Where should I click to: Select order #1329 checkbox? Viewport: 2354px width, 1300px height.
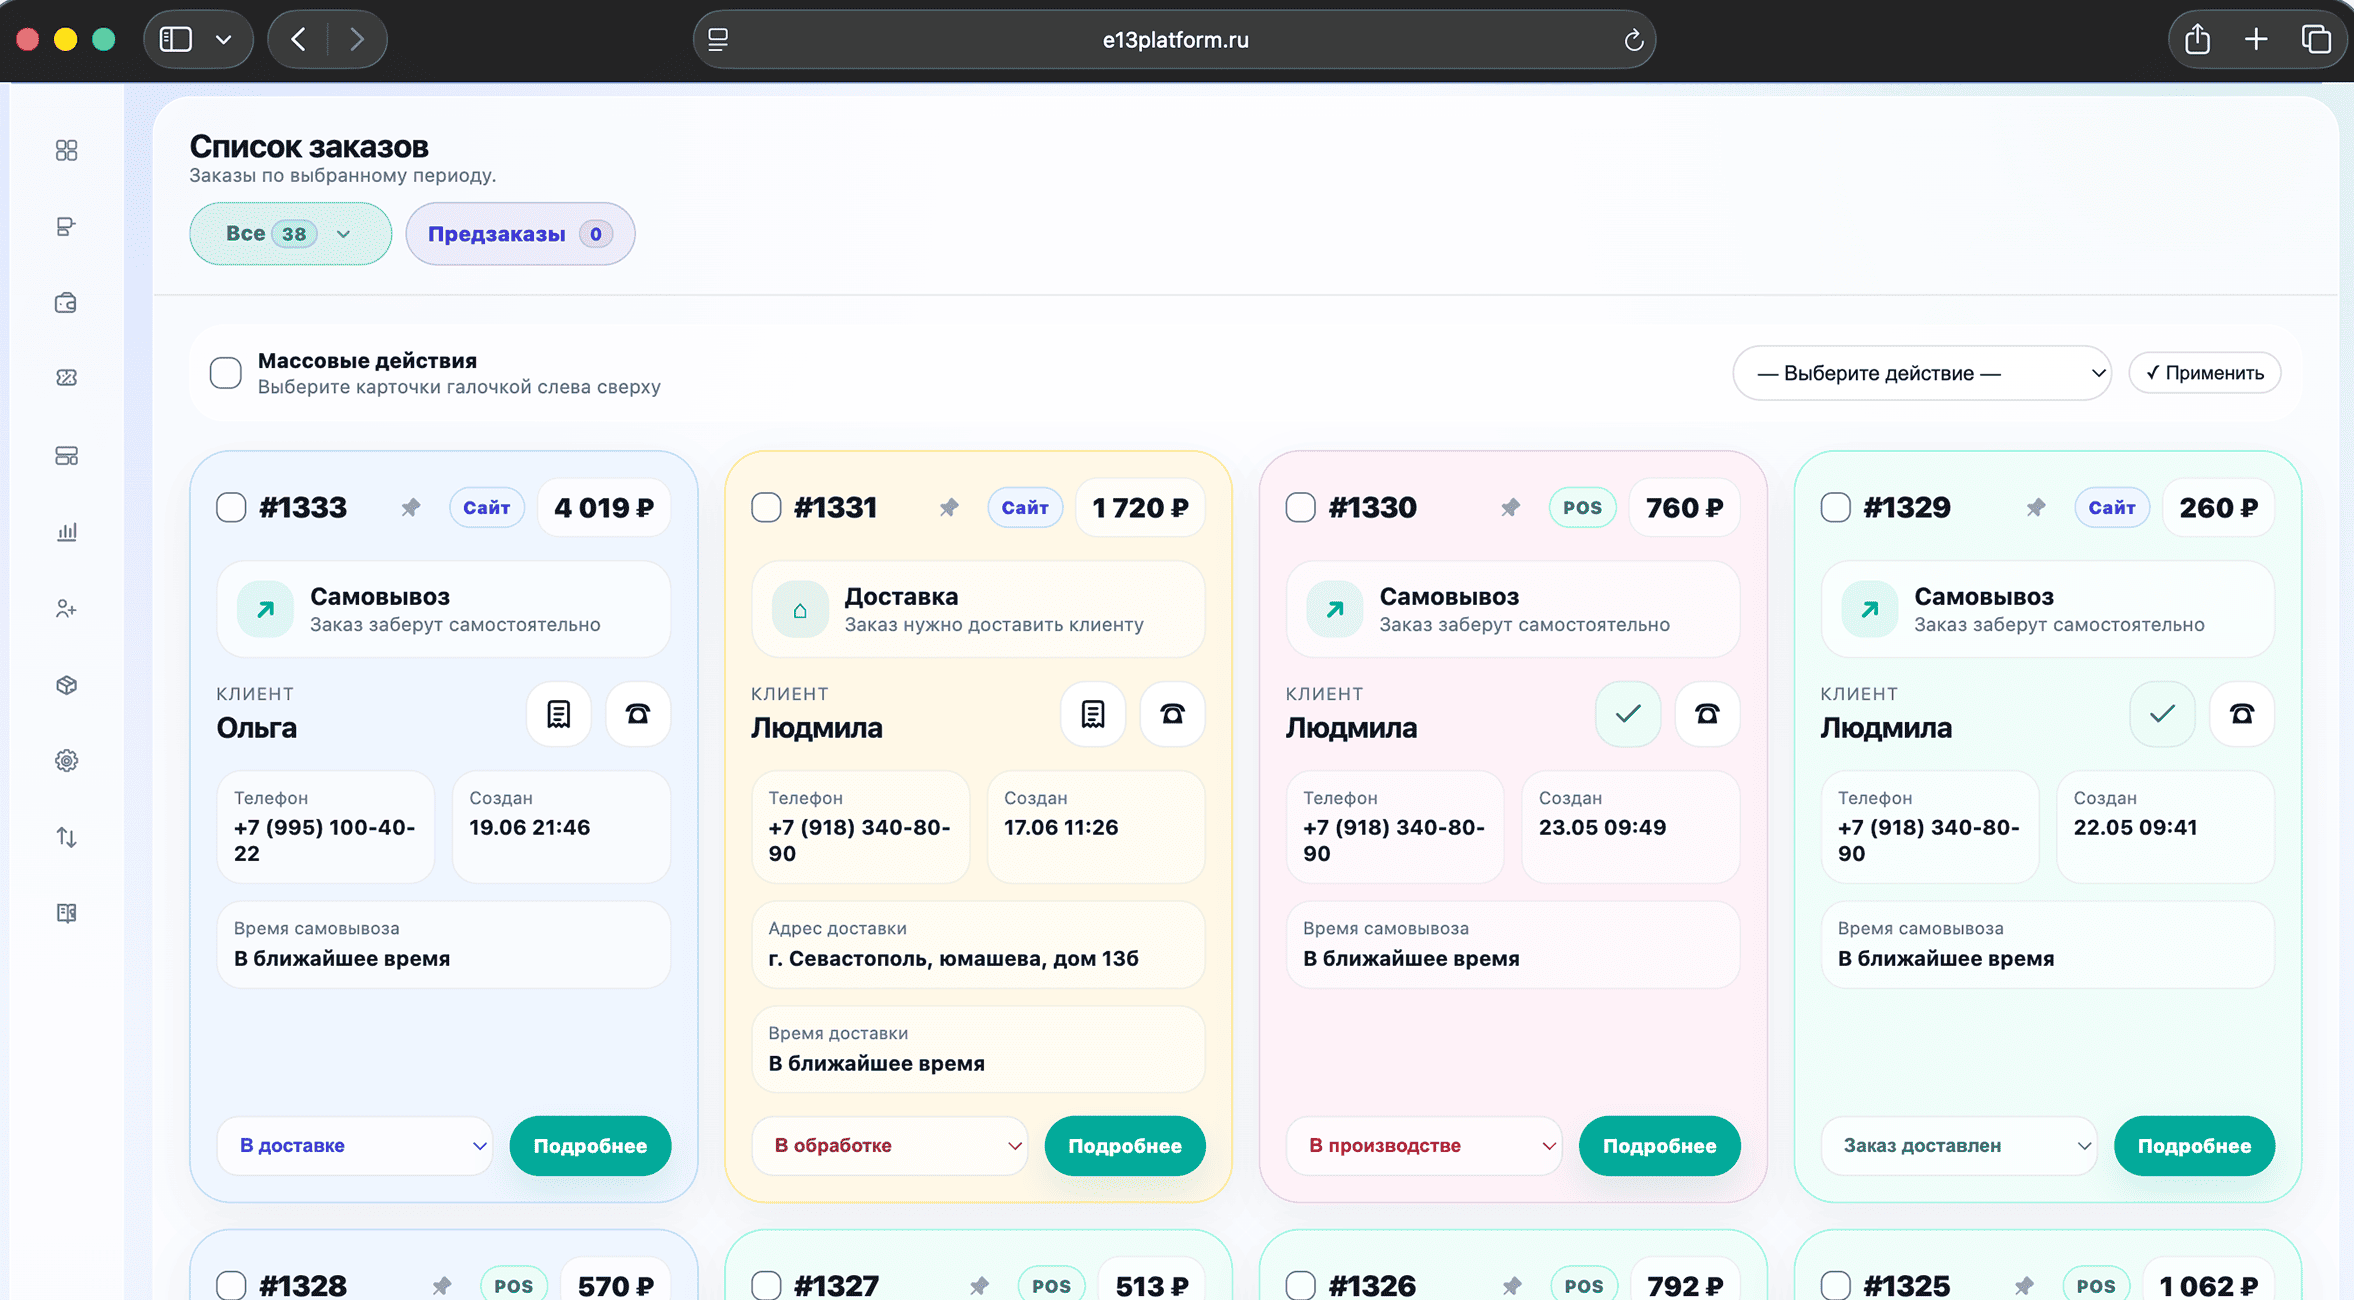point(1836,508)
